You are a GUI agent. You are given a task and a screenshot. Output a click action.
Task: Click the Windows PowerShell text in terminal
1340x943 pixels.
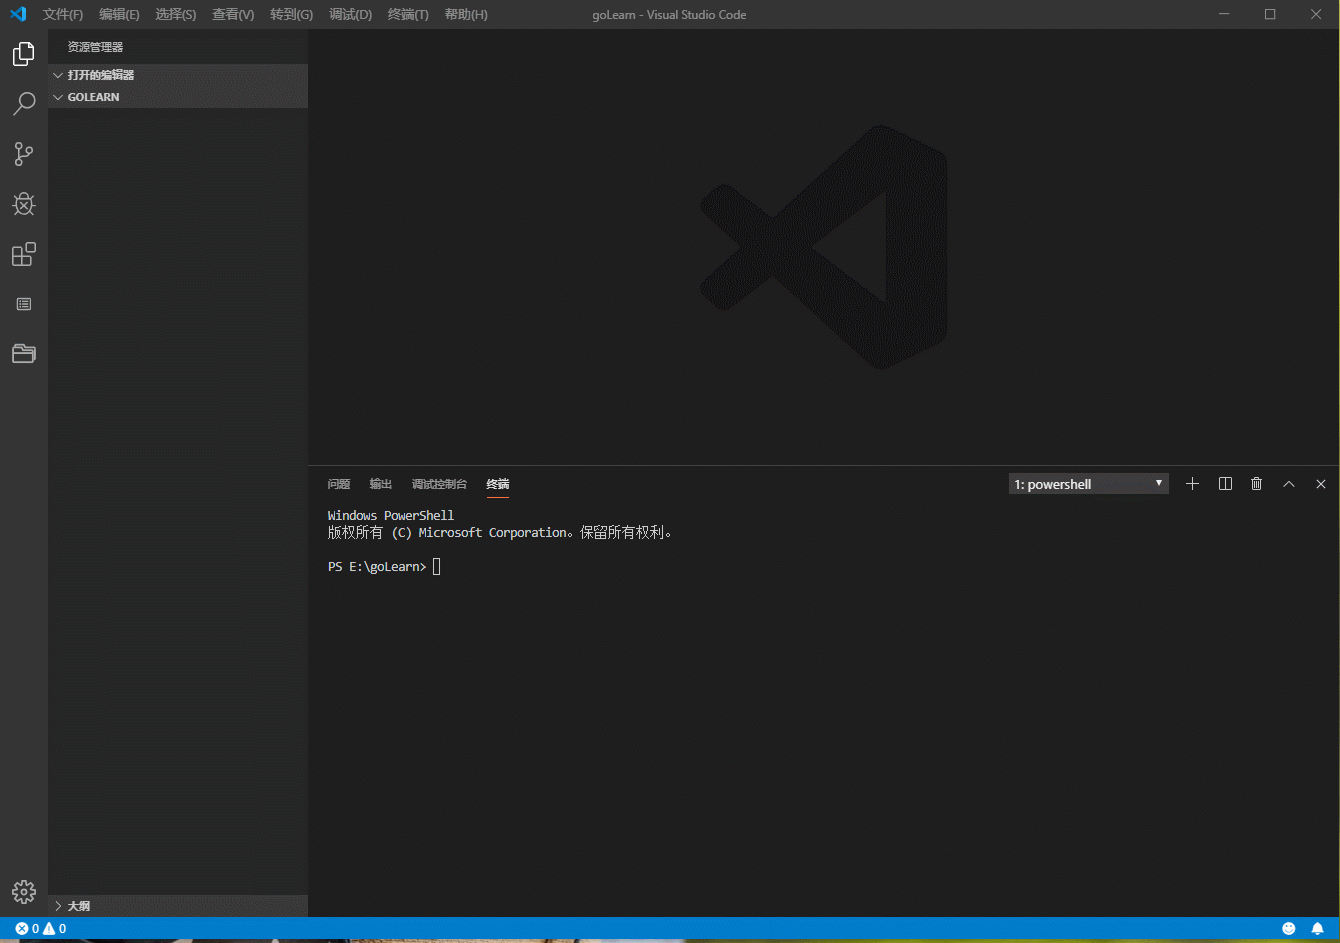[x=391, y=516]
